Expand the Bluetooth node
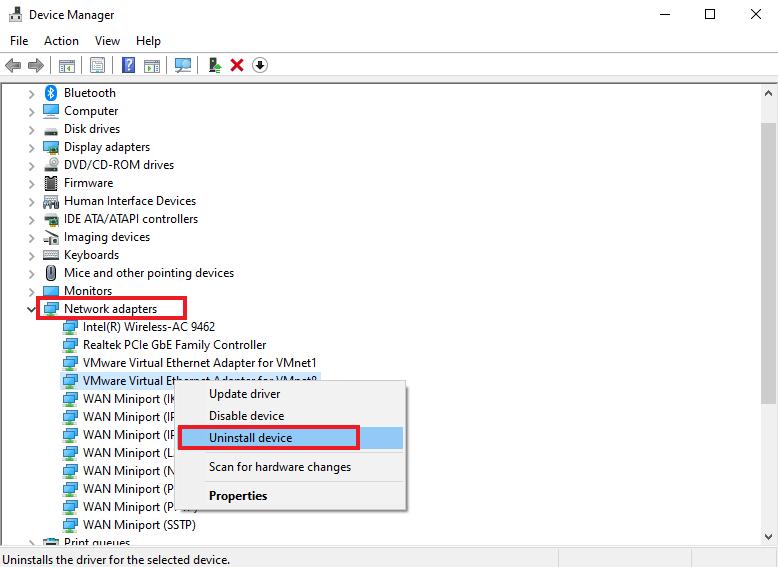The width and height of the screenshot is (778, 567). (x=31, y=93)
